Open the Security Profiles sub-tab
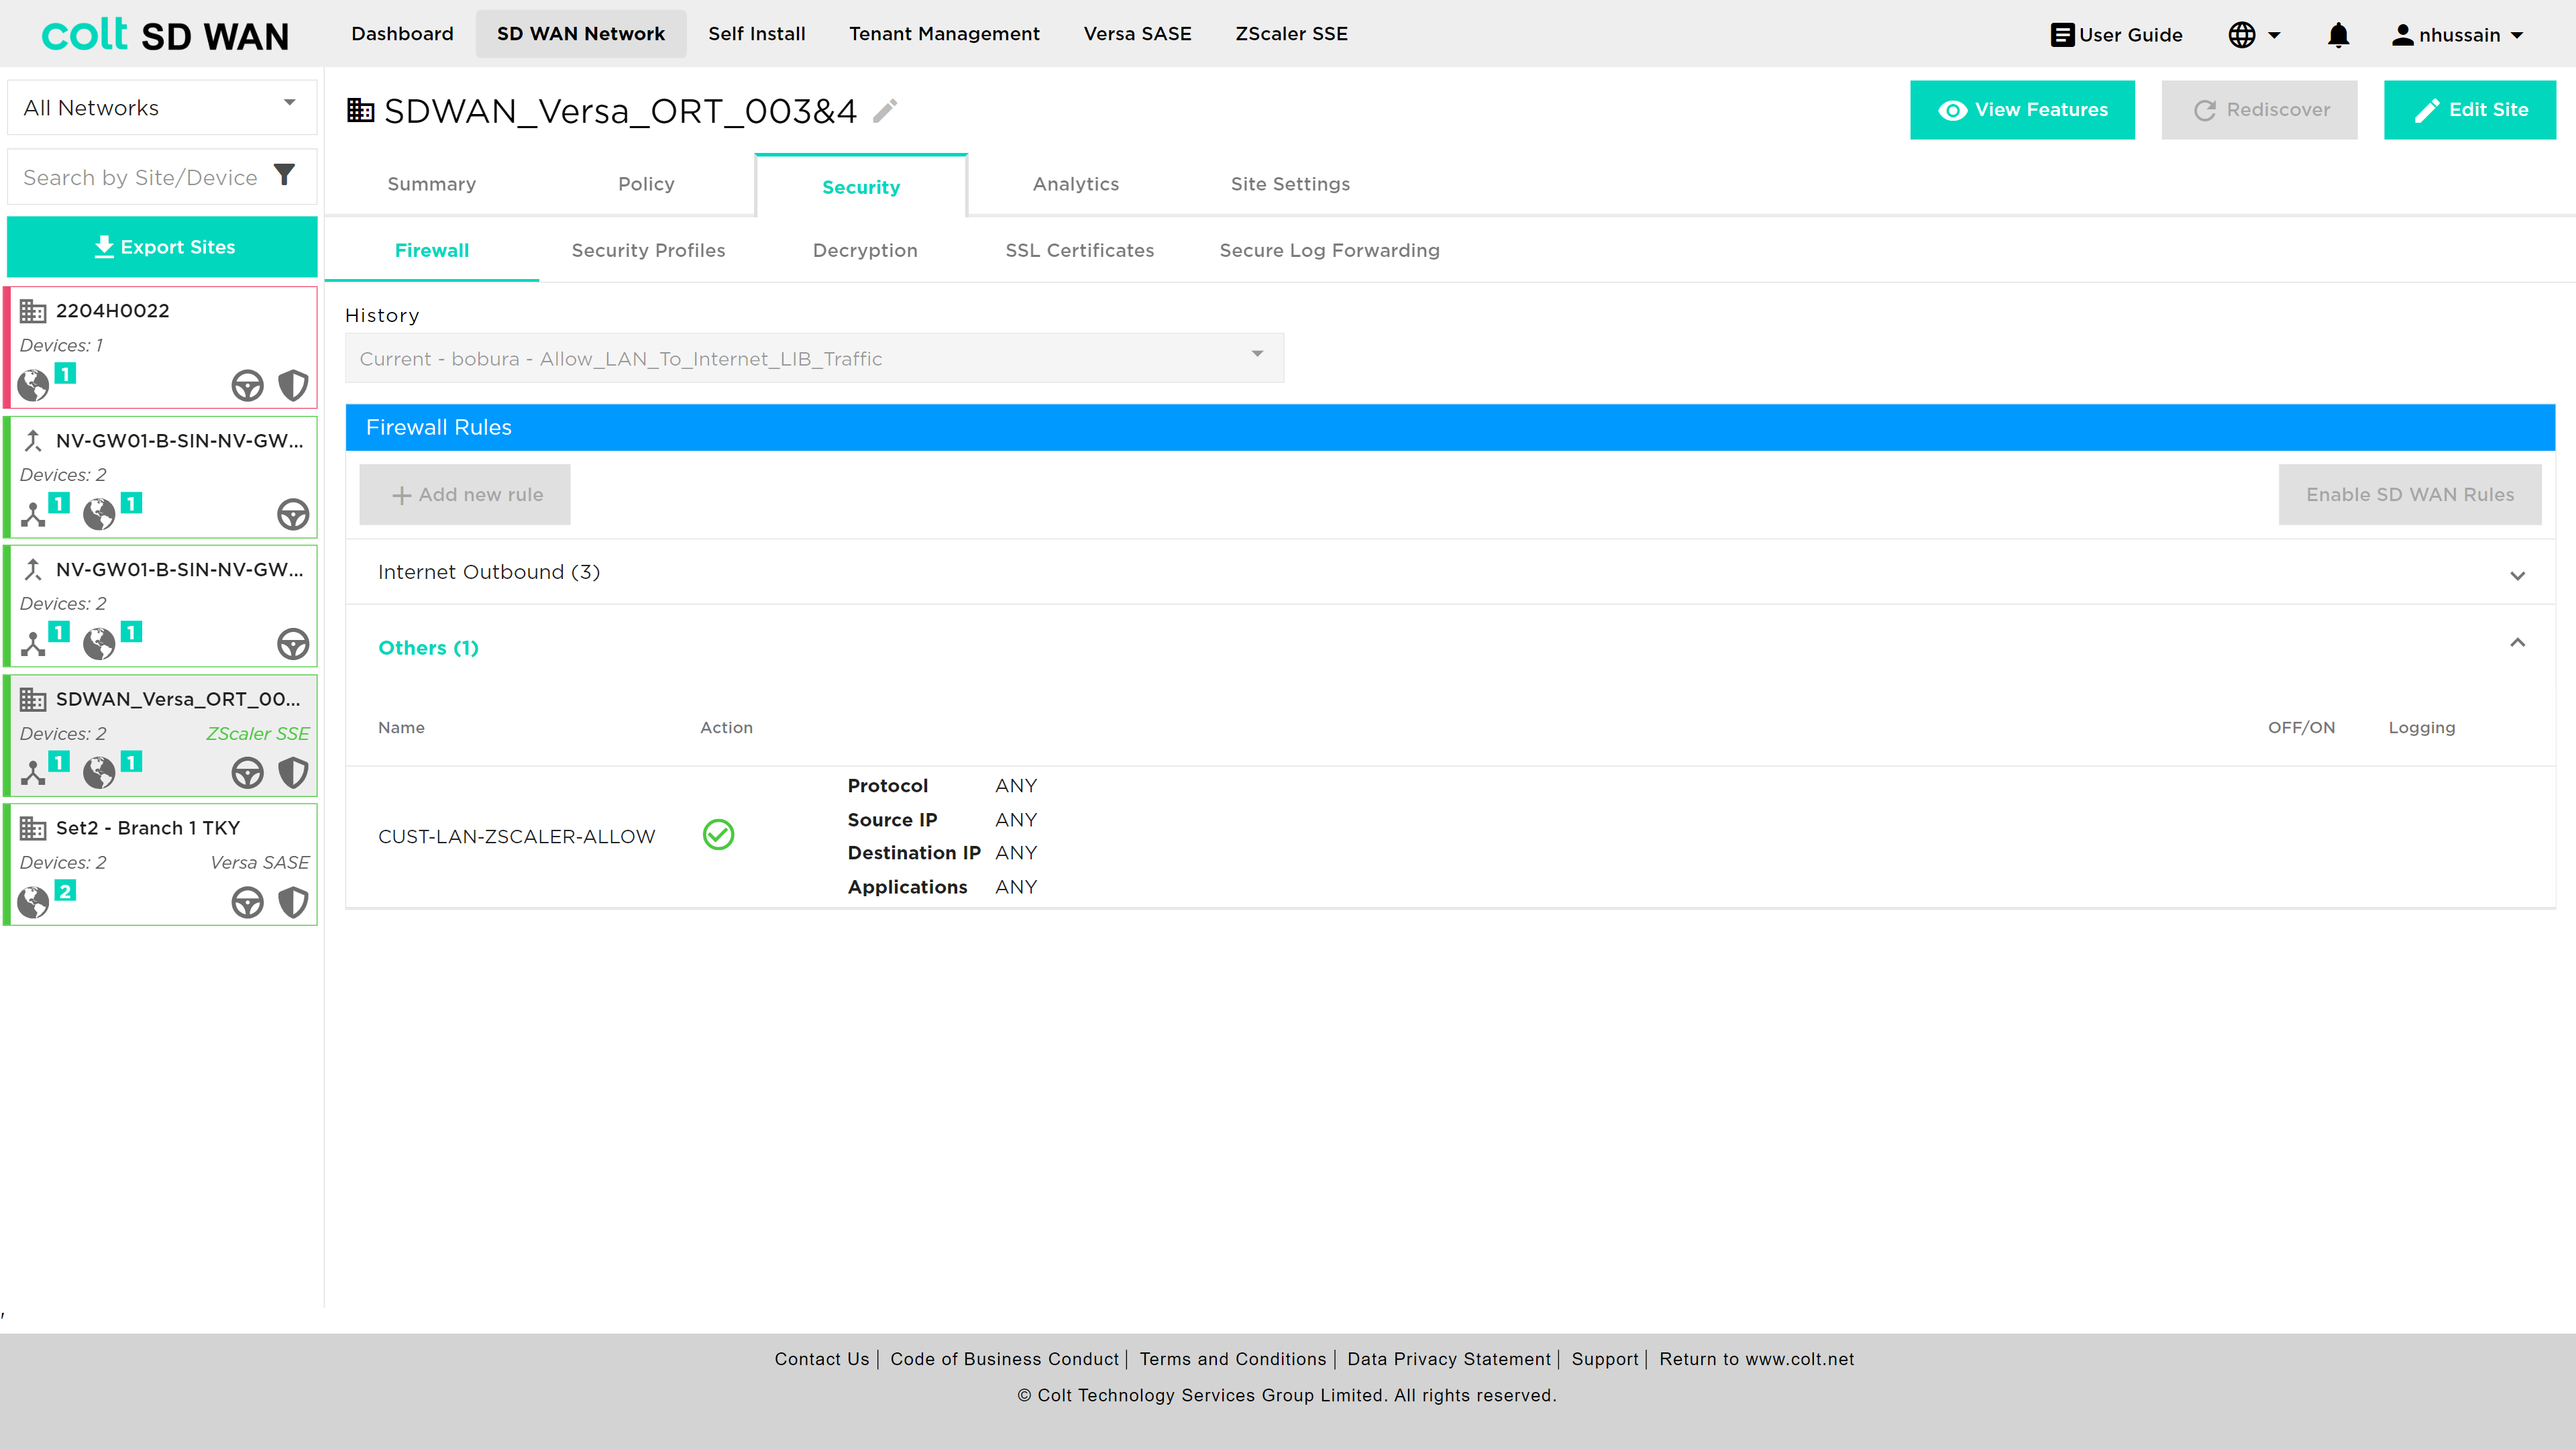This screenshot has height=1449, width=2576. (x=648, y=250)
